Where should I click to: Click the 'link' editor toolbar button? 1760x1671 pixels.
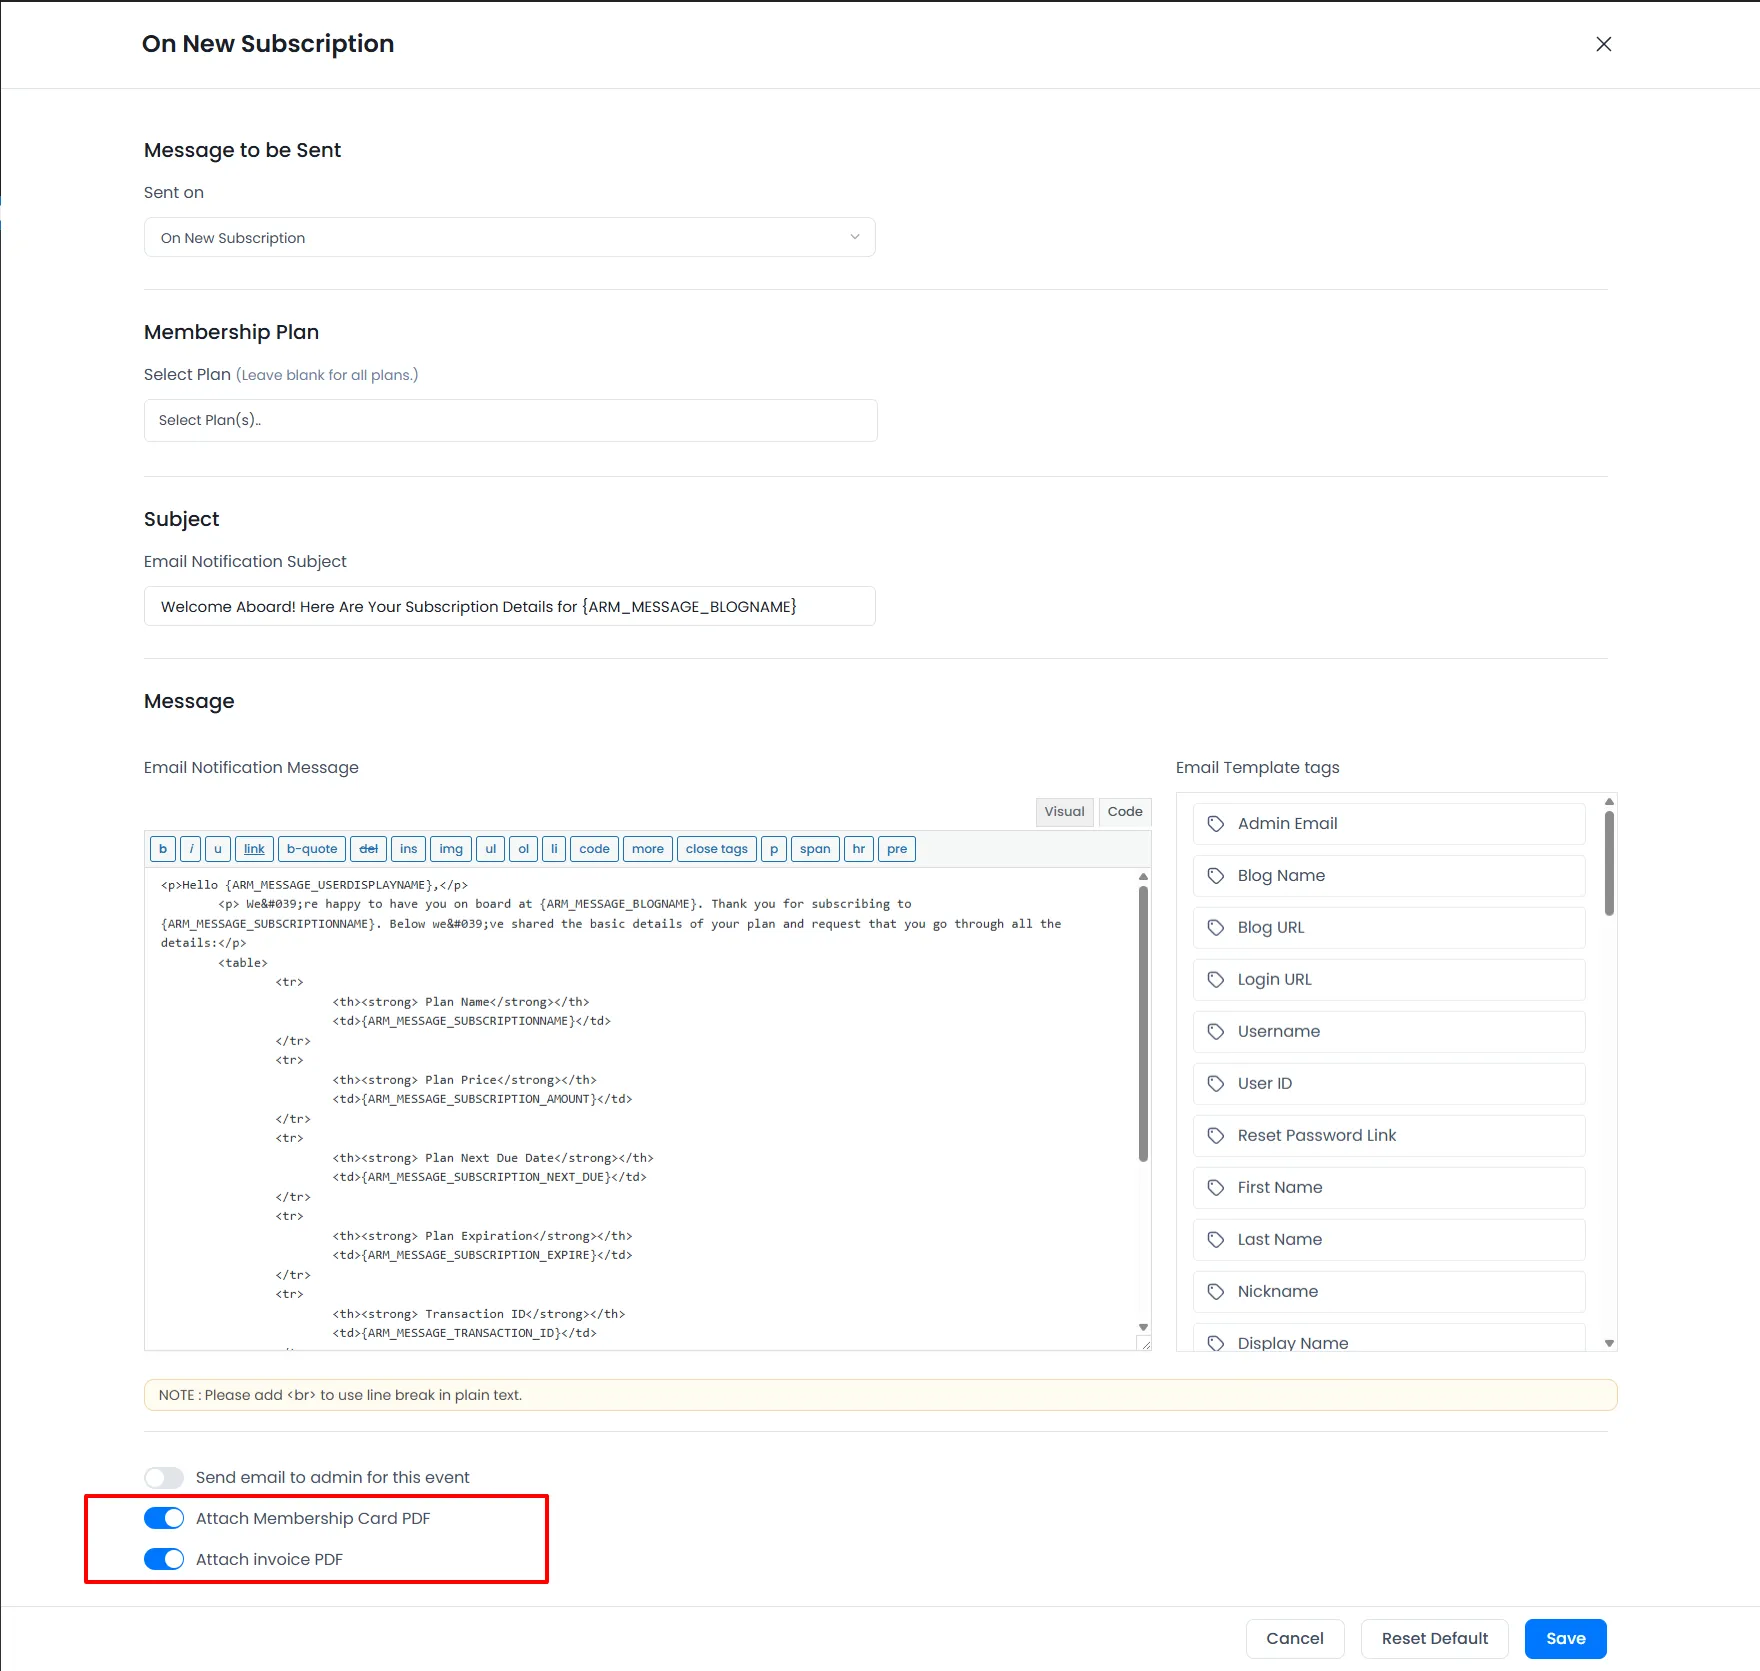[x=254, y=849]
